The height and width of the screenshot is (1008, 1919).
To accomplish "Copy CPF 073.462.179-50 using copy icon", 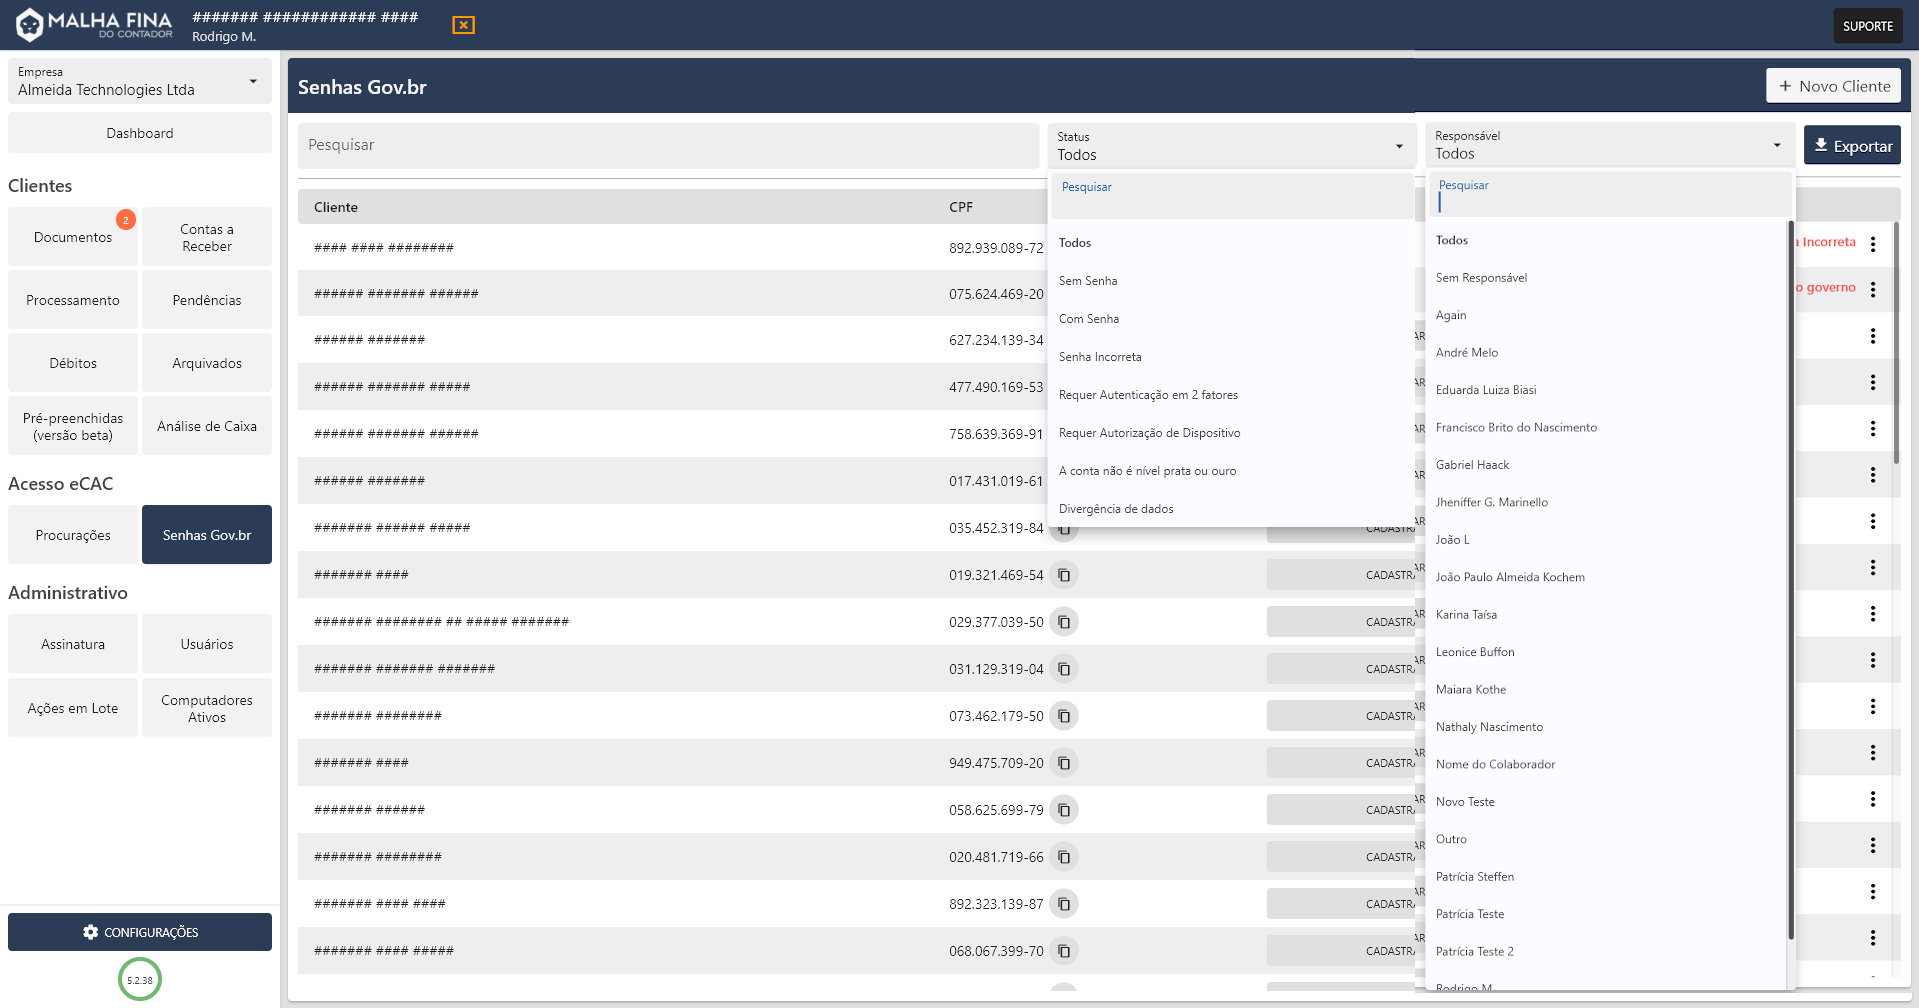I will pos(1064,716).
